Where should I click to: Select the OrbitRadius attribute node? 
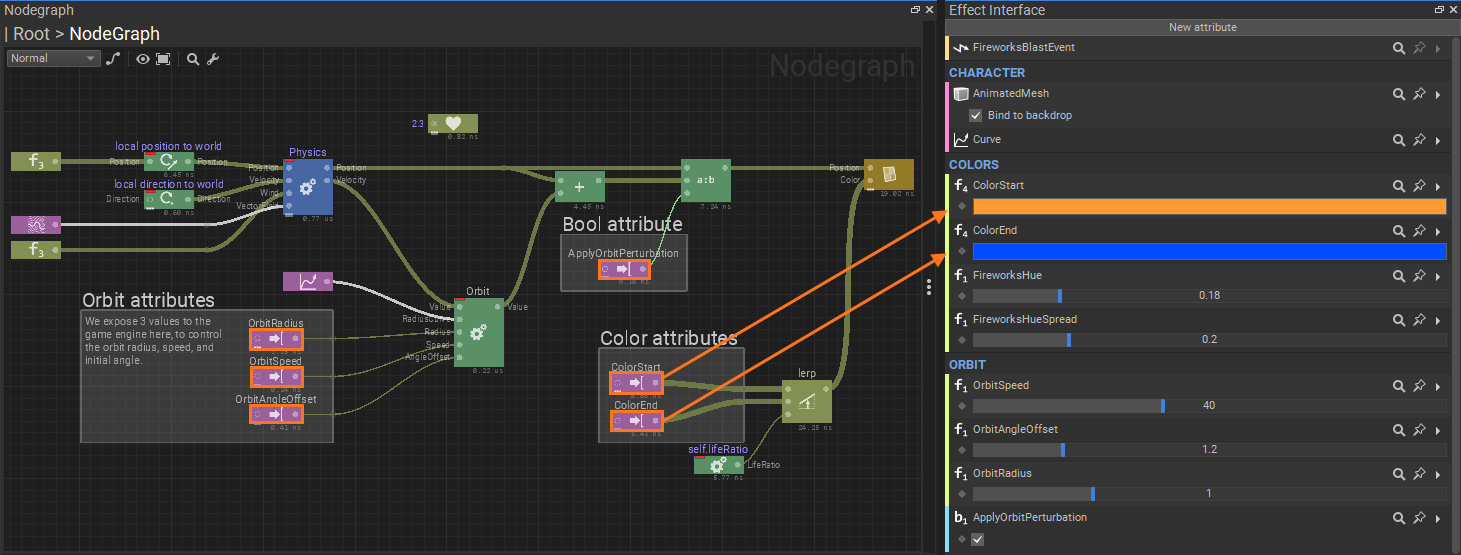coord(276,339)
